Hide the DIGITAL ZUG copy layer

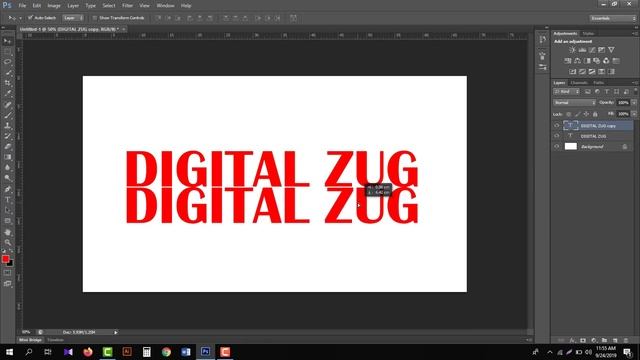pos(557,126)
